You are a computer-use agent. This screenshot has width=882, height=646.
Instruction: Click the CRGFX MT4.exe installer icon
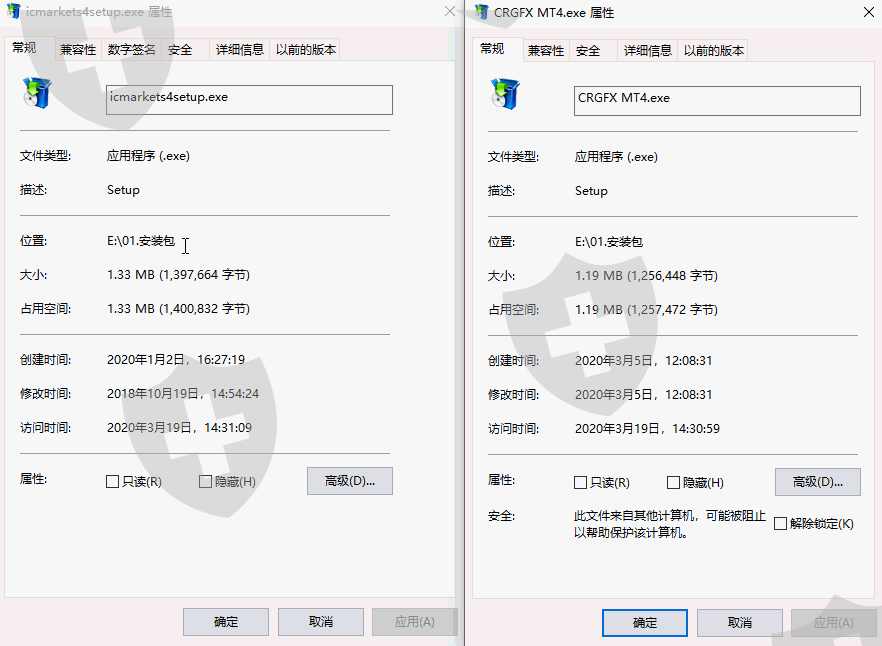click(x=505, y=94)
